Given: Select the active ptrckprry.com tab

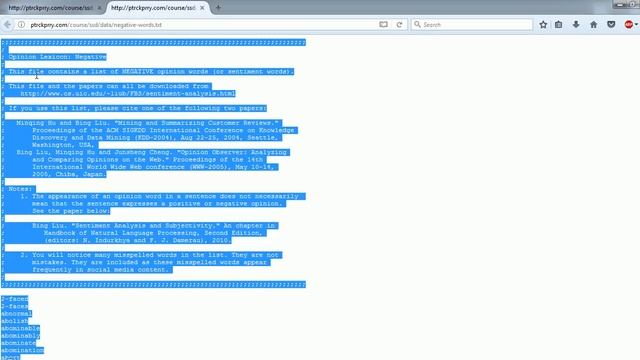Looking at the screenshot, I should (158, 8).
